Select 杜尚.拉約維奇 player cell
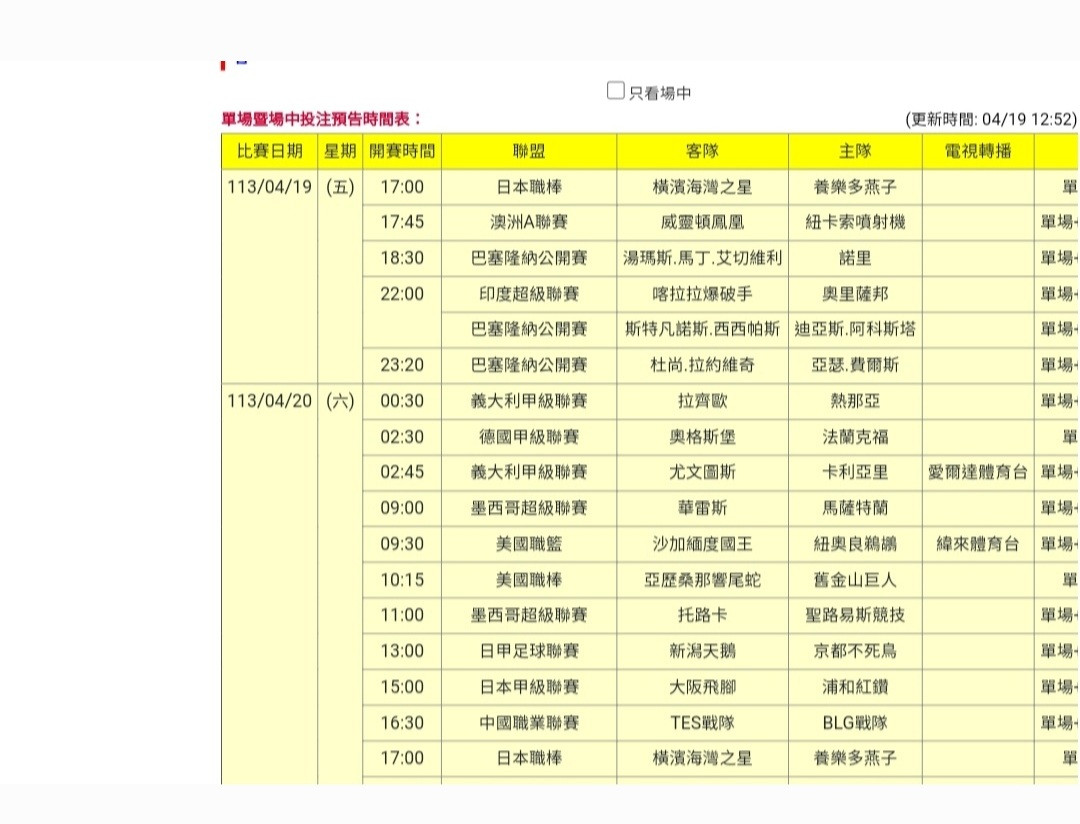The width and height of the screenshot is (1080, 824). click(x=703, y=365)
